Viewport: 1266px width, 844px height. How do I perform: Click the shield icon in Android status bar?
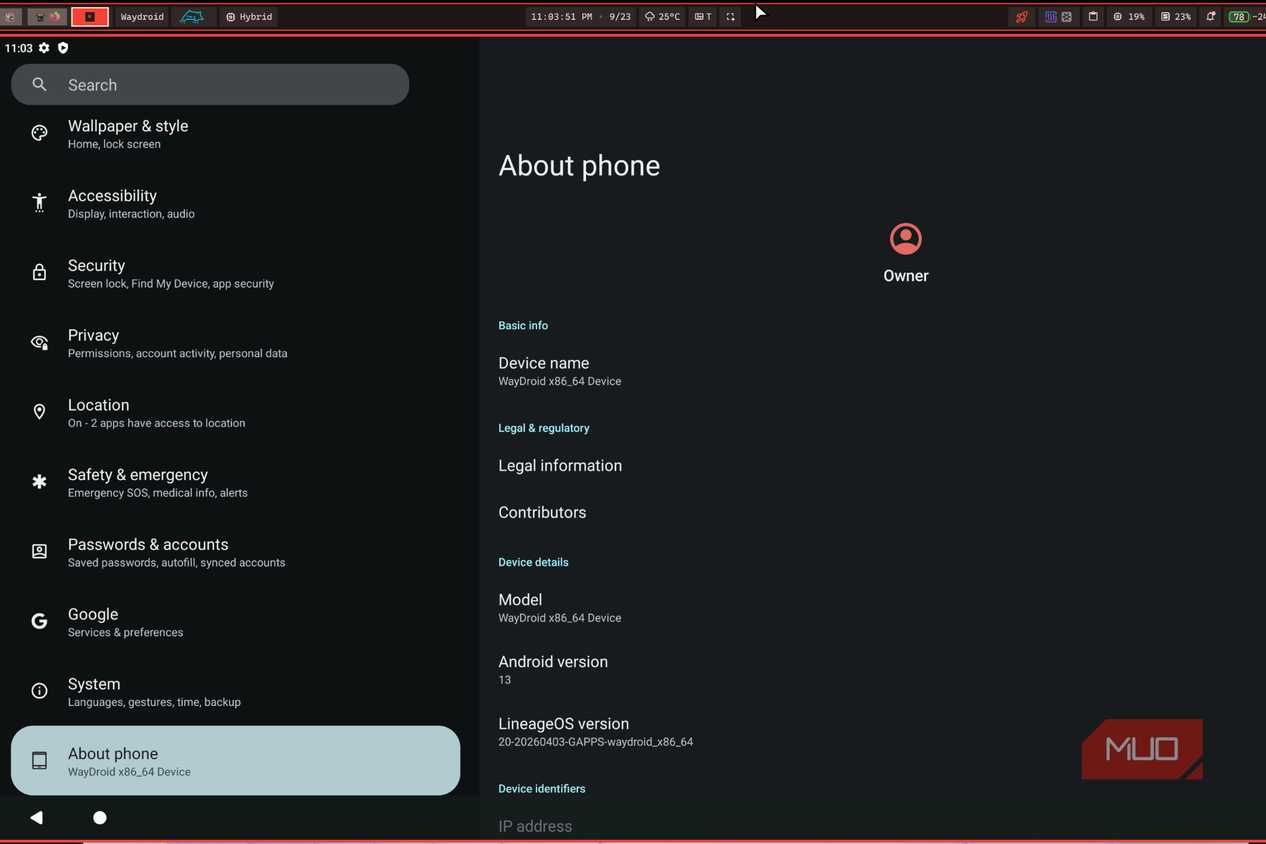[63, 48]
